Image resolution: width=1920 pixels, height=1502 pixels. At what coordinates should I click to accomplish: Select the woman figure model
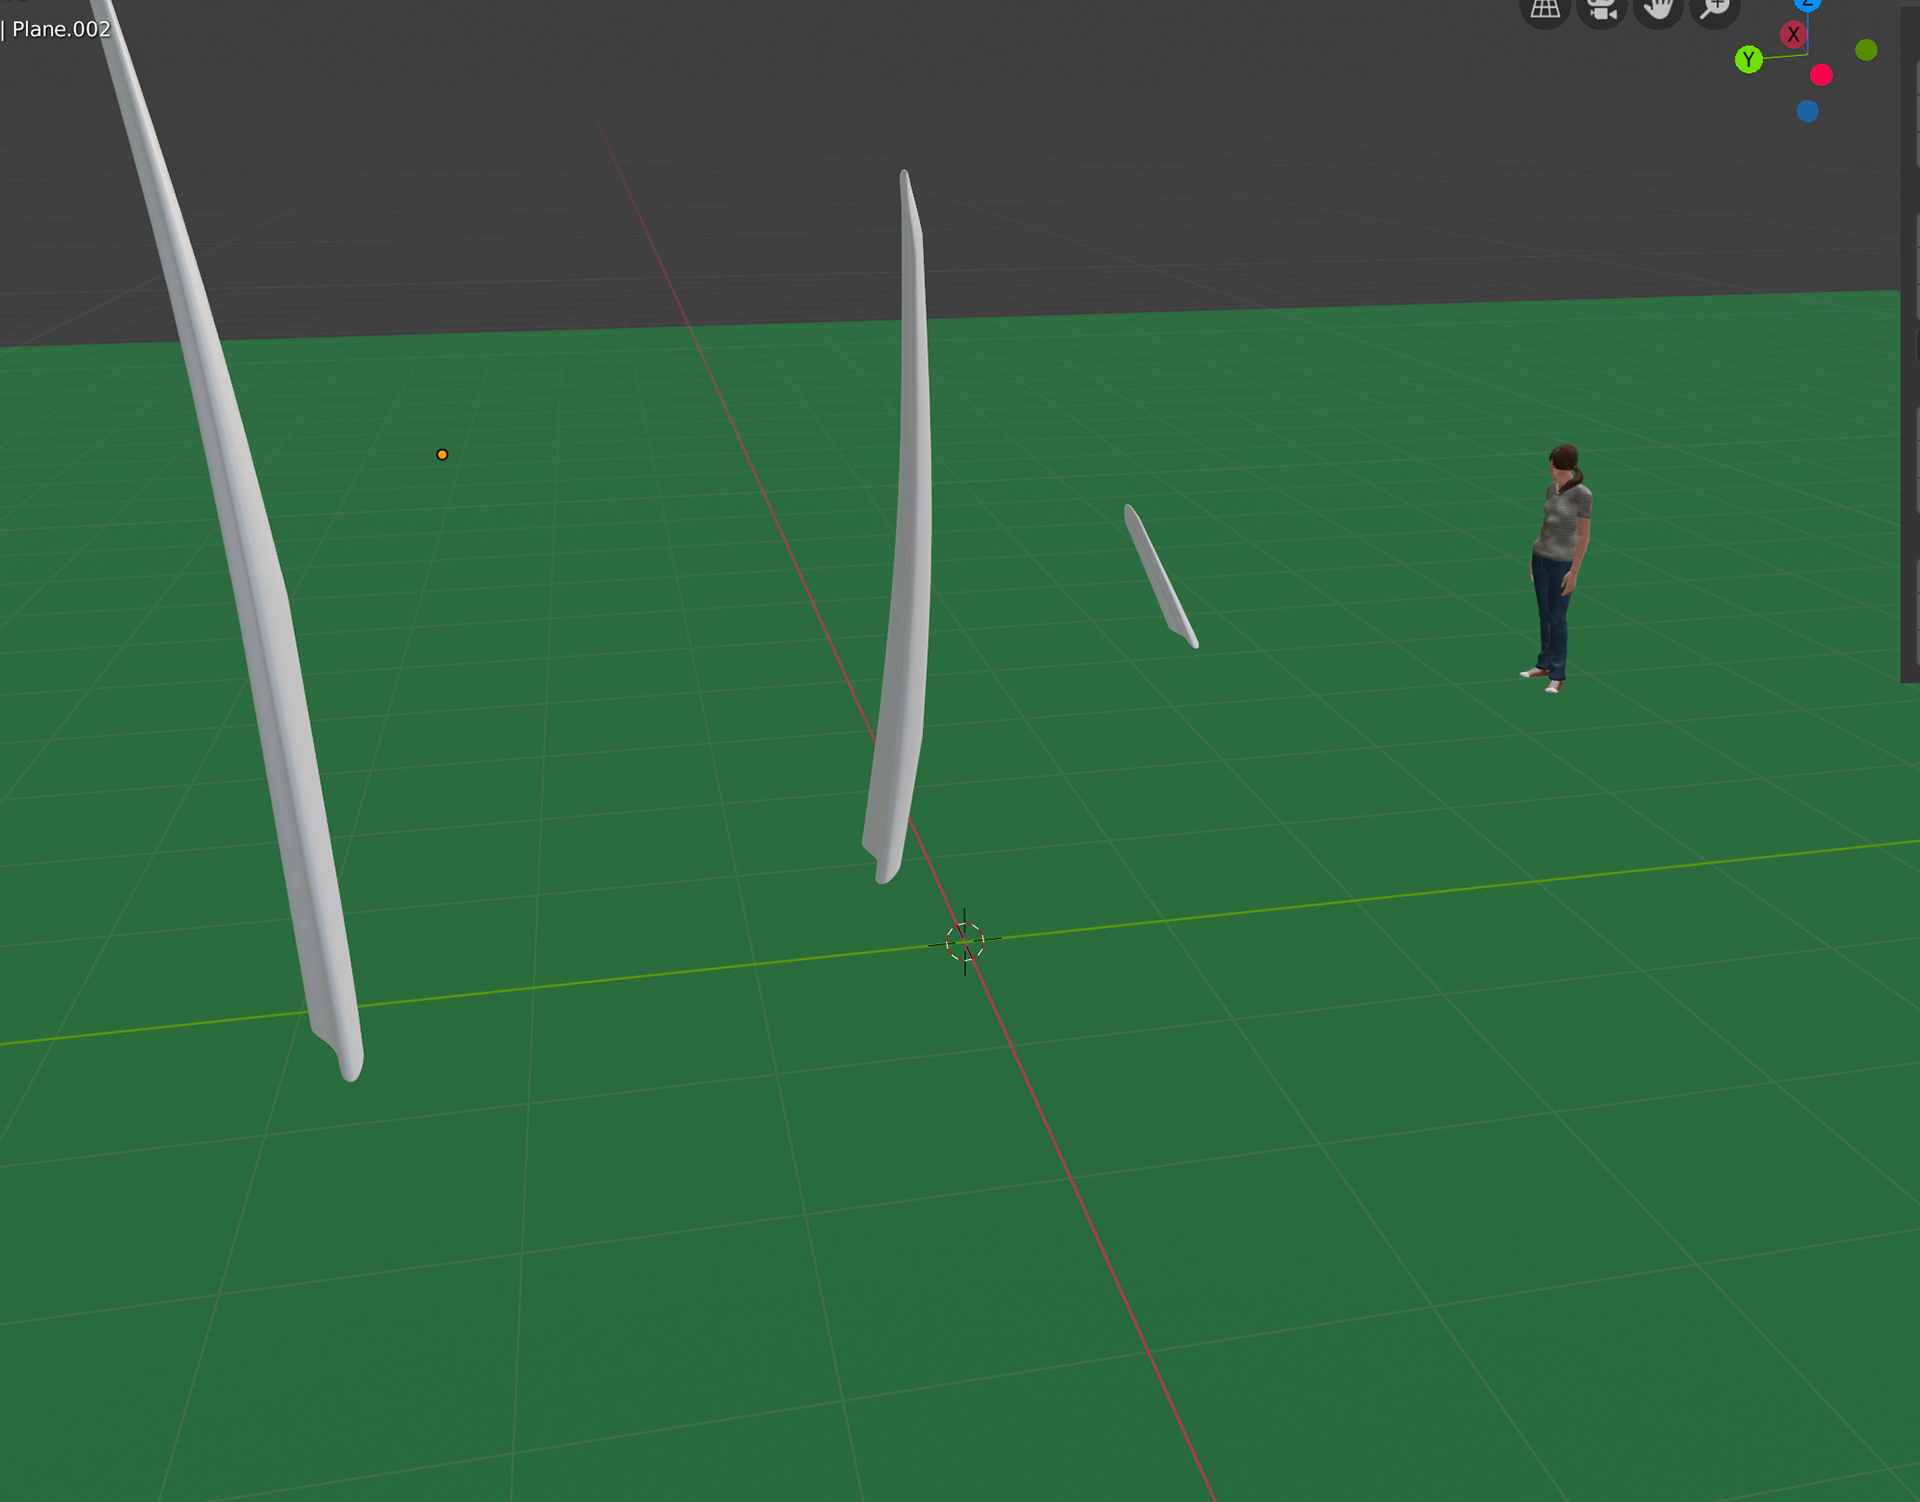(x=1559, y=568)
